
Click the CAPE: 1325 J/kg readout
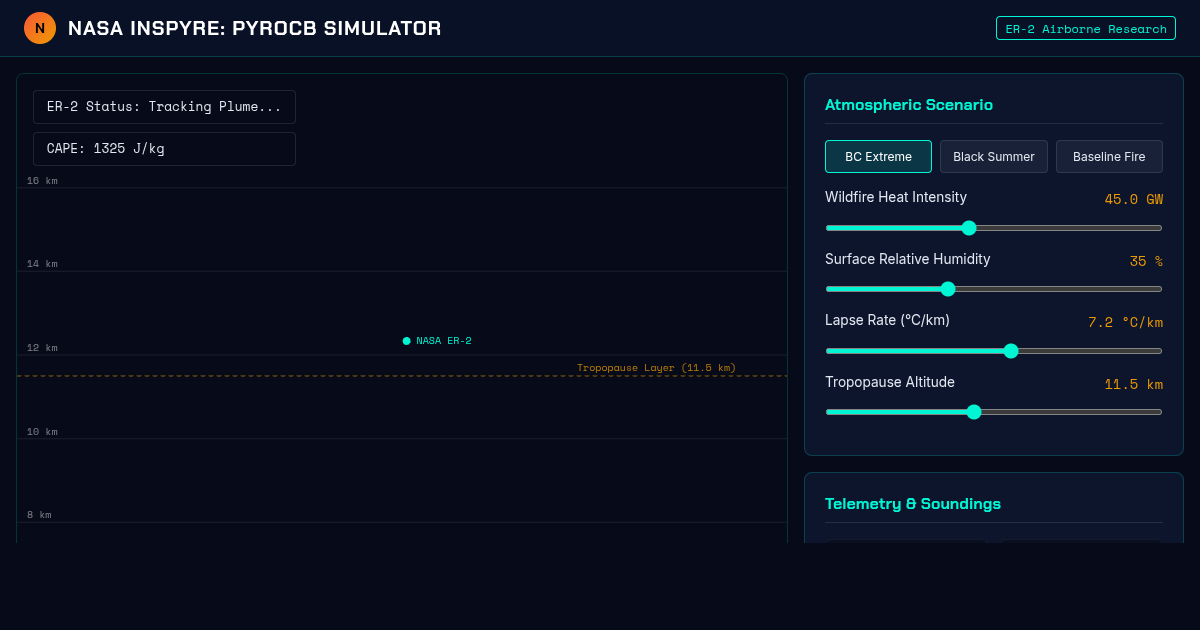coord(164,149)
